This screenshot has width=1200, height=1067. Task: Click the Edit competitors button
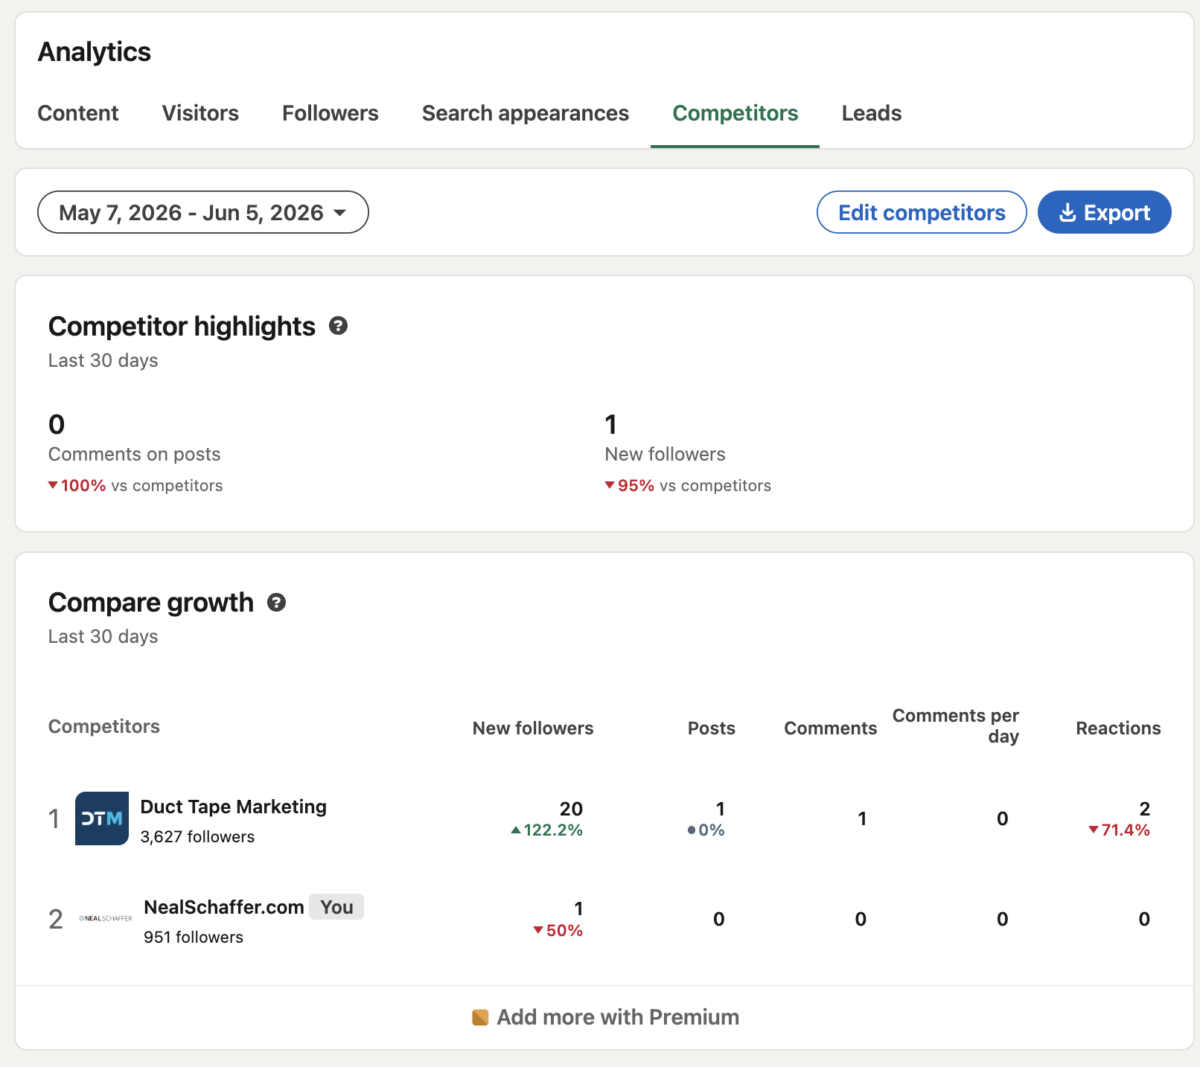[x=922, y=212]
